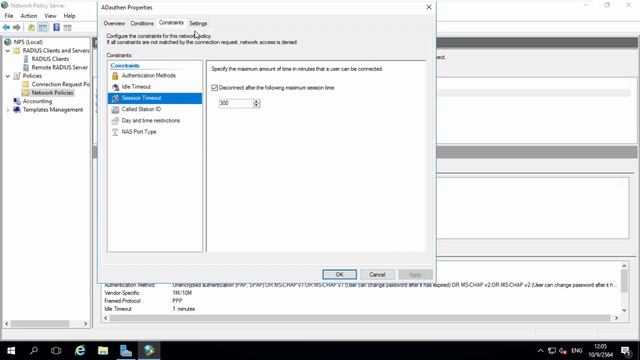Collapse RADIUS Clients and Servers node

coord(8,51)
